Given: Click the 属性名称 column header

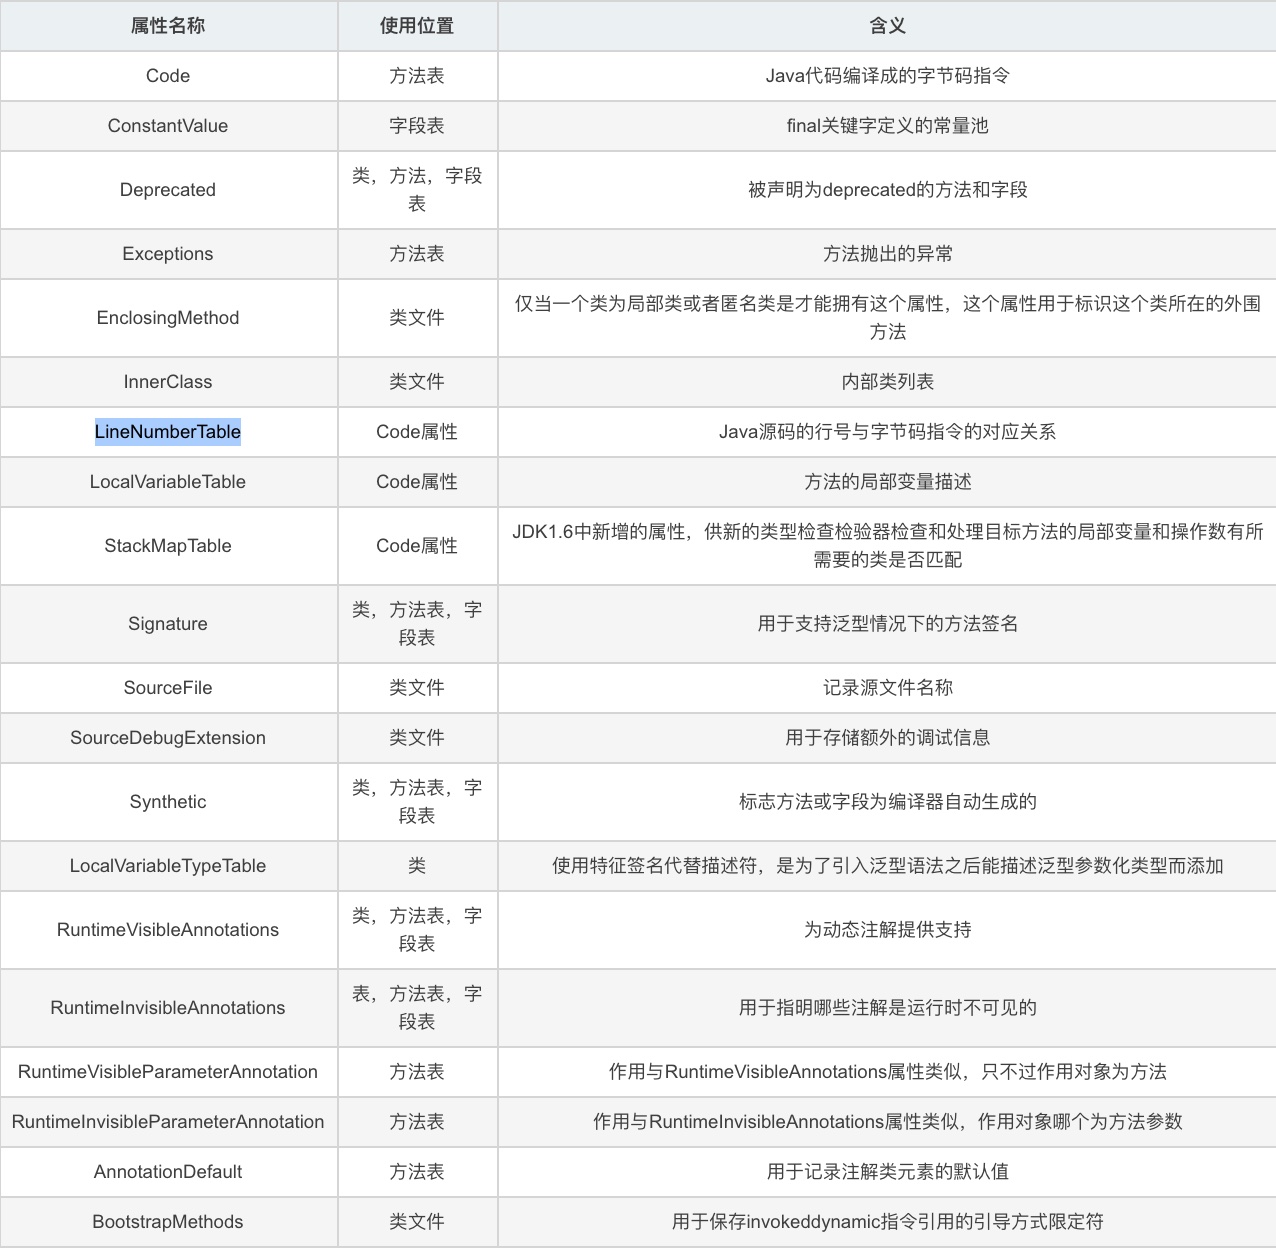Looking at the screenshot, I should coord(168,26).
